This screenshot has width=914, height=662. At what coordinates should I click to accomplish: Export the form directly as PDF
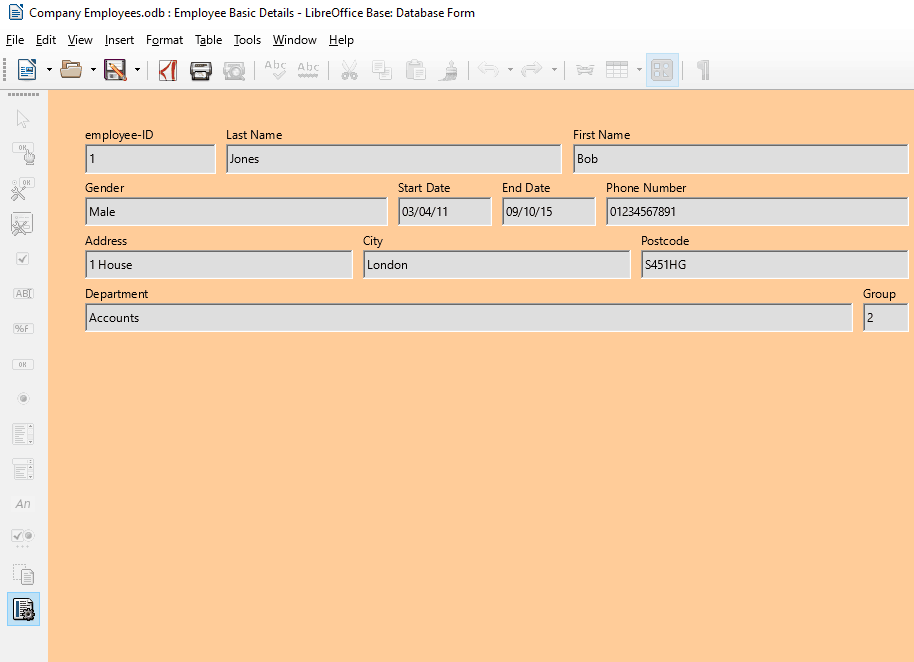click(x=167, y=70)
